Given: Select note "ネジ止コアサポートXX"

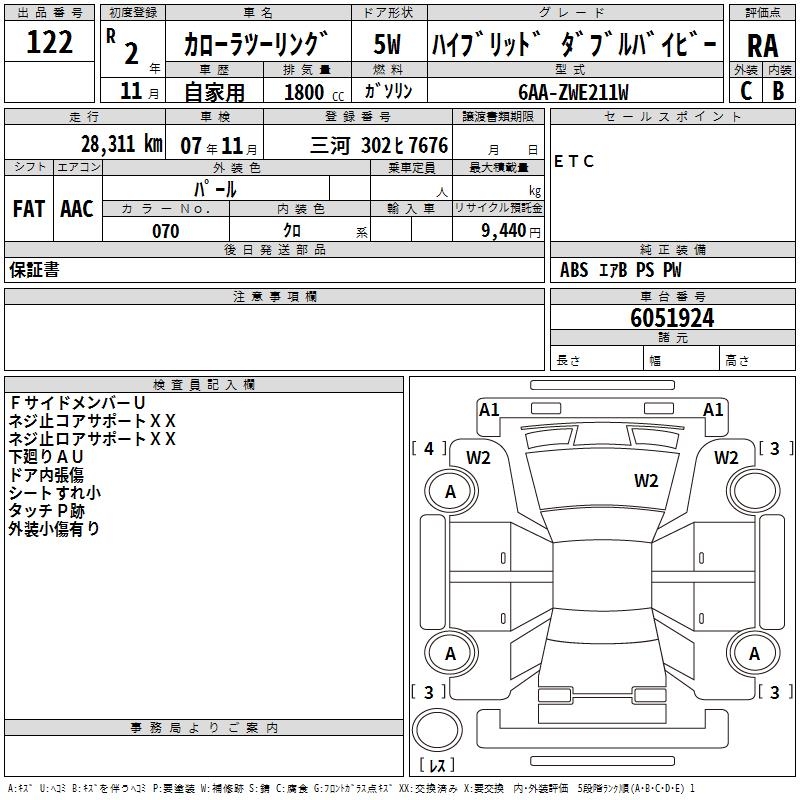Looking at the screenshot, I should coord(92,421).
